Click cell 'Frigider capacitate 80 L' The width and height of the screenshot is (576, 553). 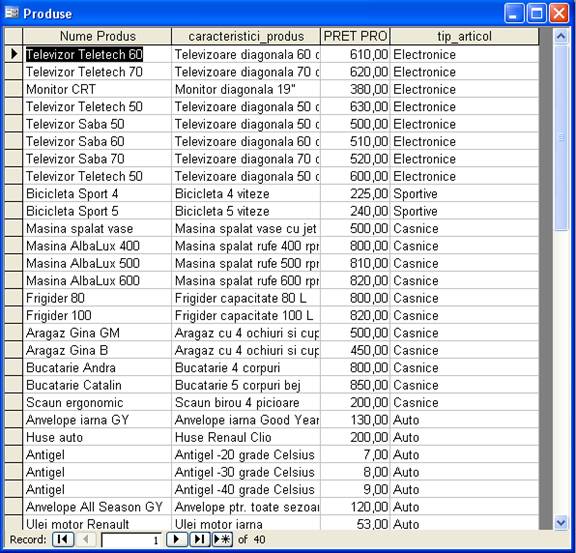(x=246, y=298)
